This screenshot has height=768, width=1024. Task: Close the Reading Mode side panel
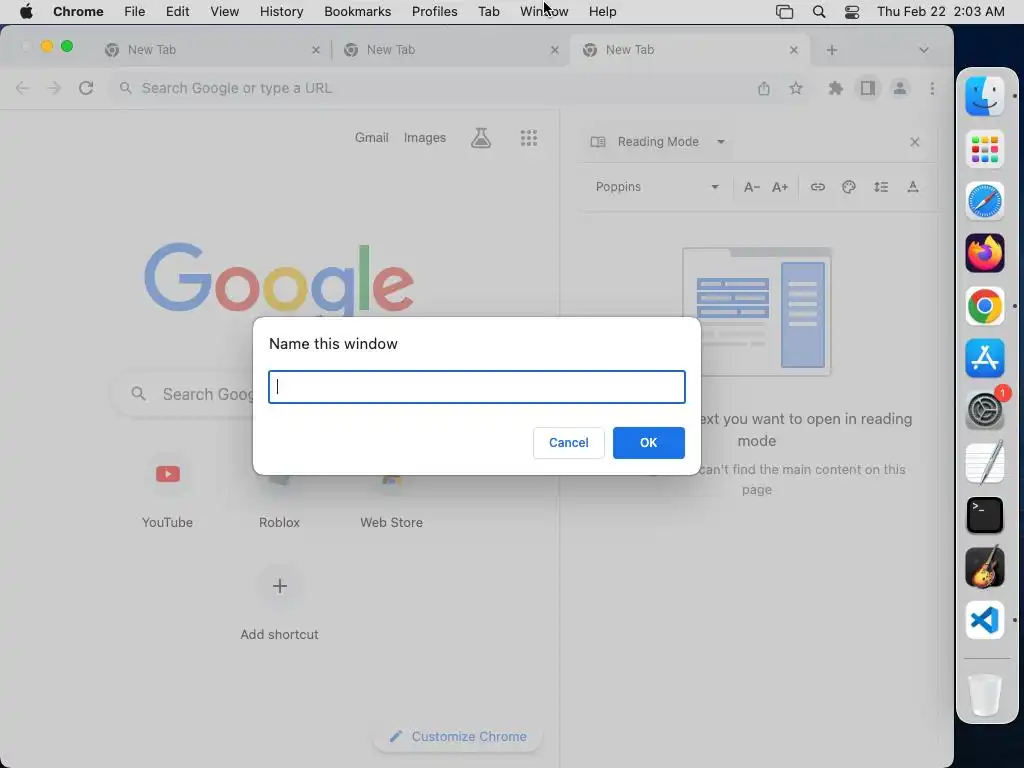(914, 142)
